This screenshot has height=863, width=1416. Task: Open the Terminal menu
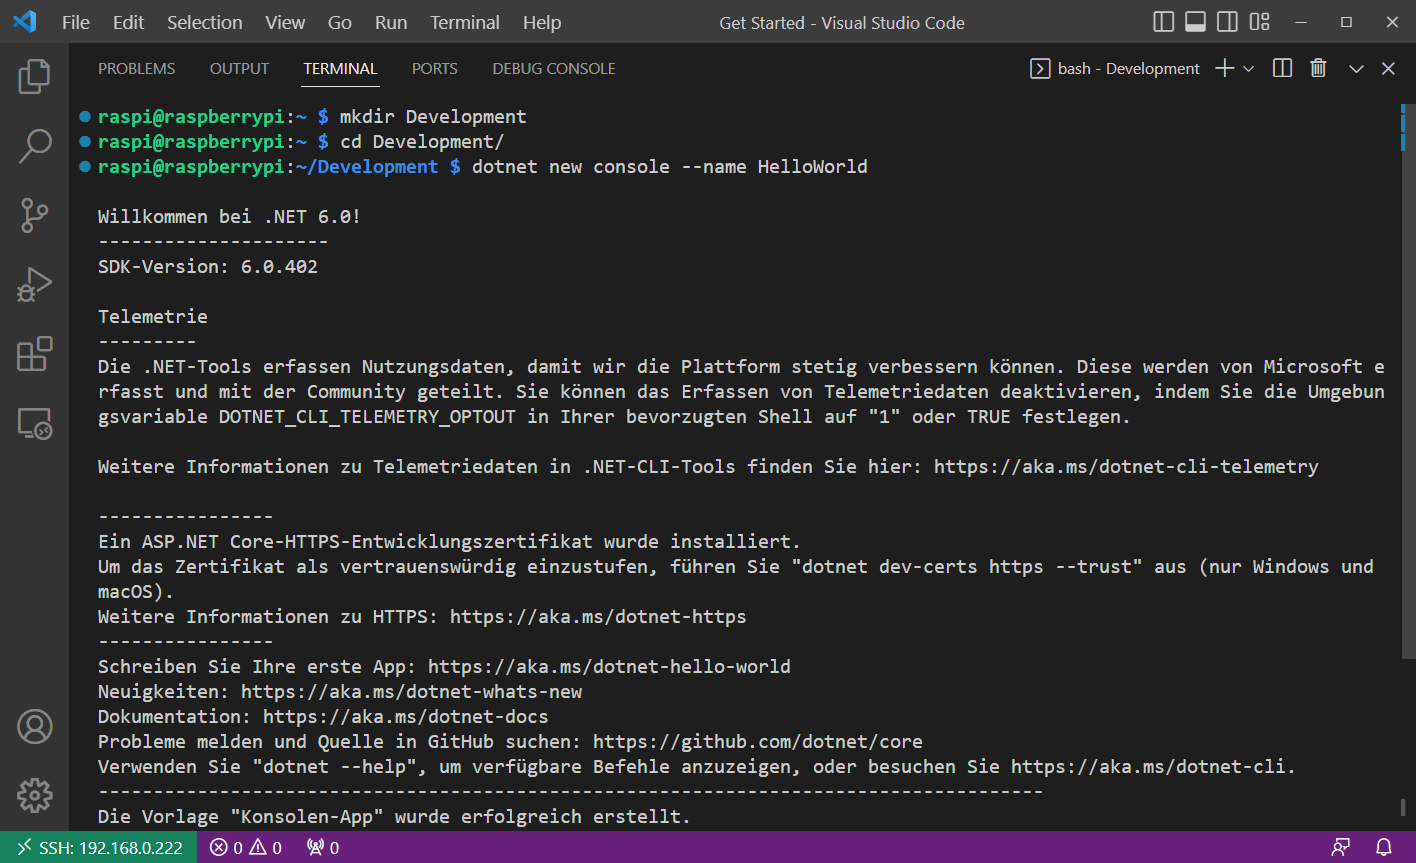pyautogui.click(x=464, y=22)
